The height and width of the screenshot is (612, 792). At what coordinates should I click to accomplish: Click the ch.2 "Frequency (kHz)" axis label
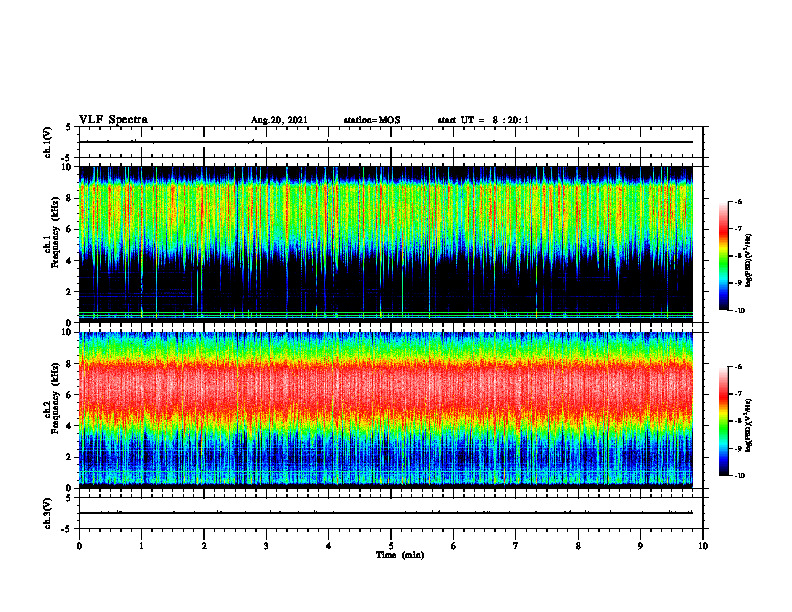pyautogui.click(x=55, y=397)
